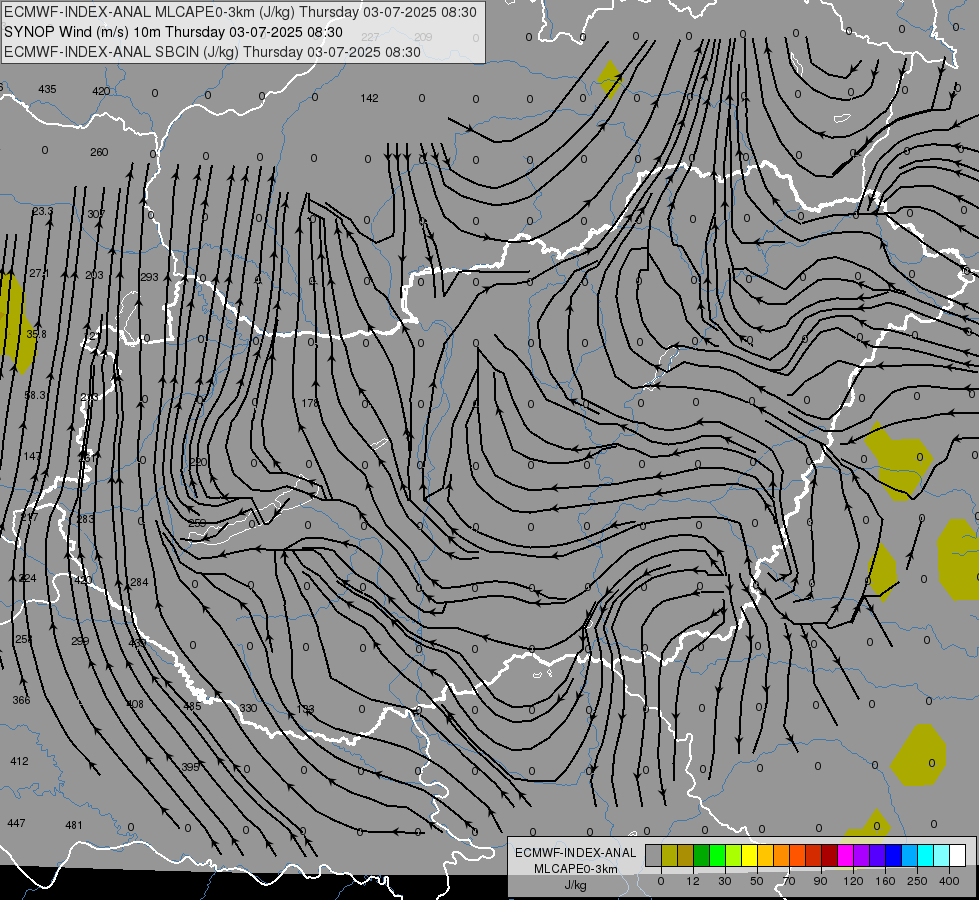Click the map value 395
979x900 pixels.
pos(190,767)
